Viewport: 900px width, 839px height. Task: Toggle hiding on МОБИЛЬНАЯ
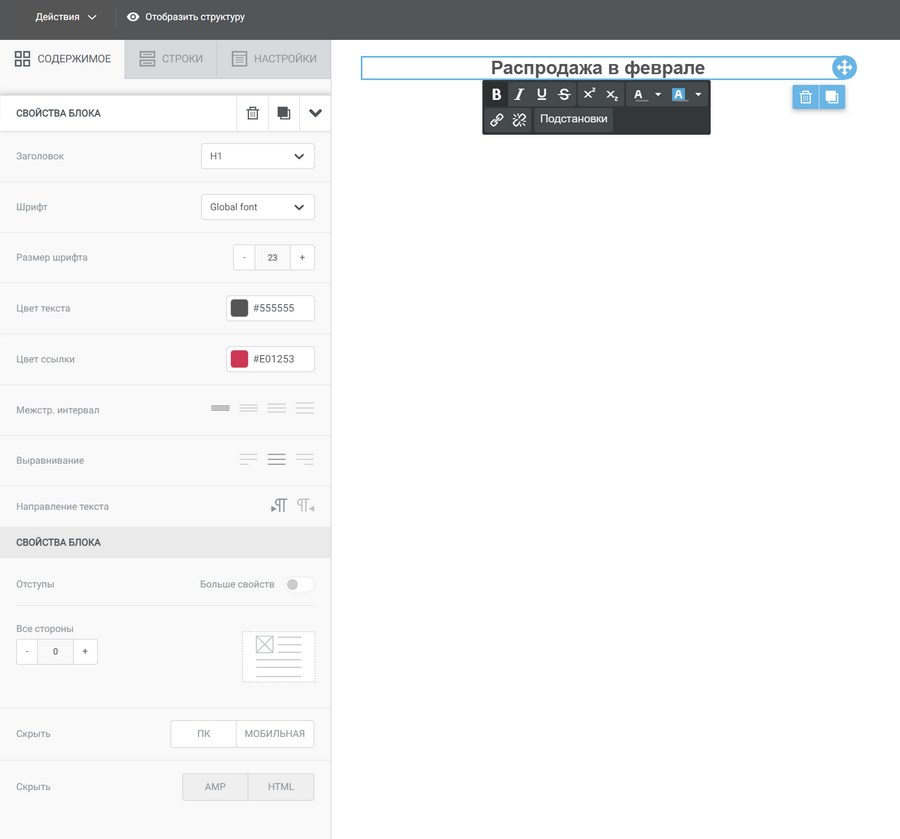tap(275, 734)
